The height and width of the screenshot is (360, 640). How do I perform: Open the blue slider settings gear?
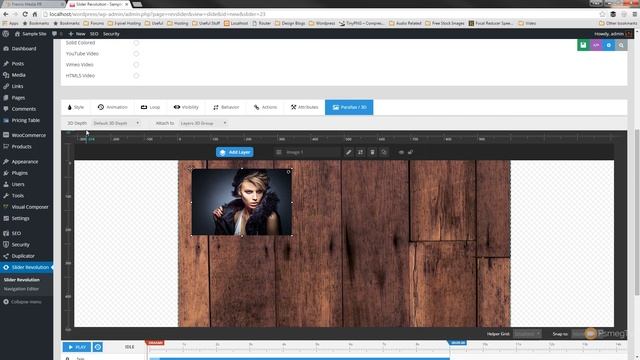click(x=609, y=45)
